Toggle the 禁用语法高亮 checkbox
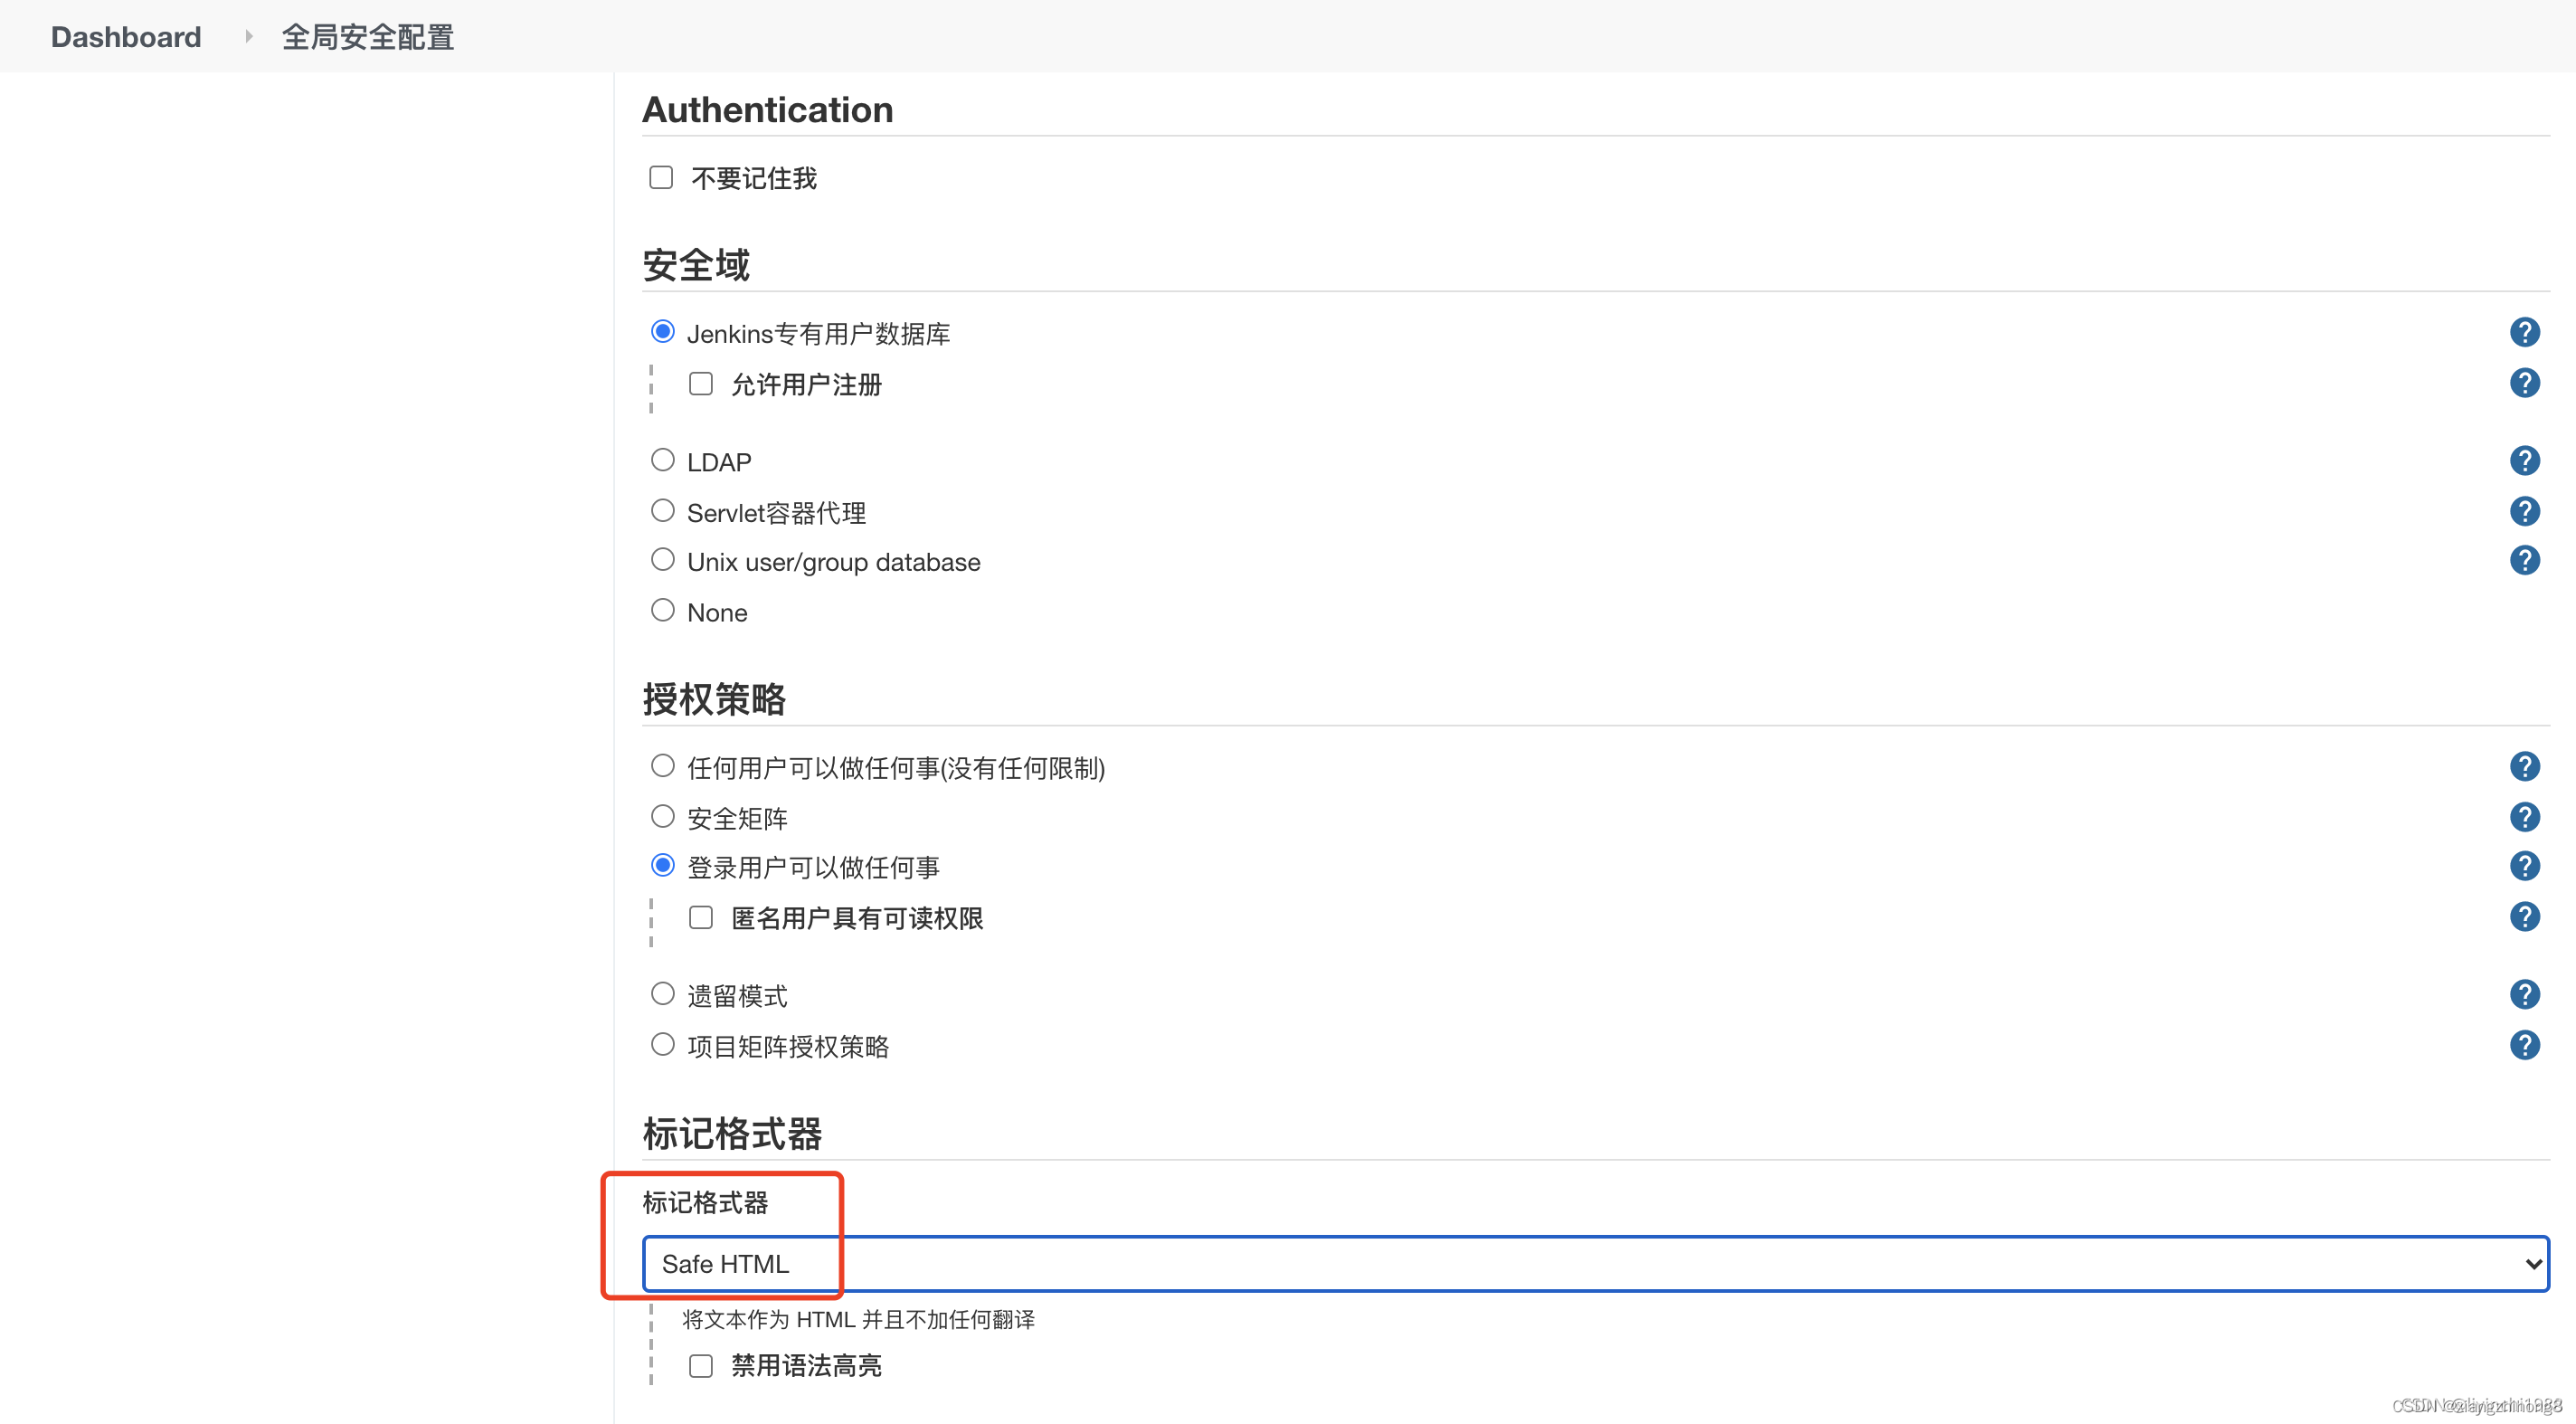This screenshot has height=1424, width=2576. tap(701, 1366)
